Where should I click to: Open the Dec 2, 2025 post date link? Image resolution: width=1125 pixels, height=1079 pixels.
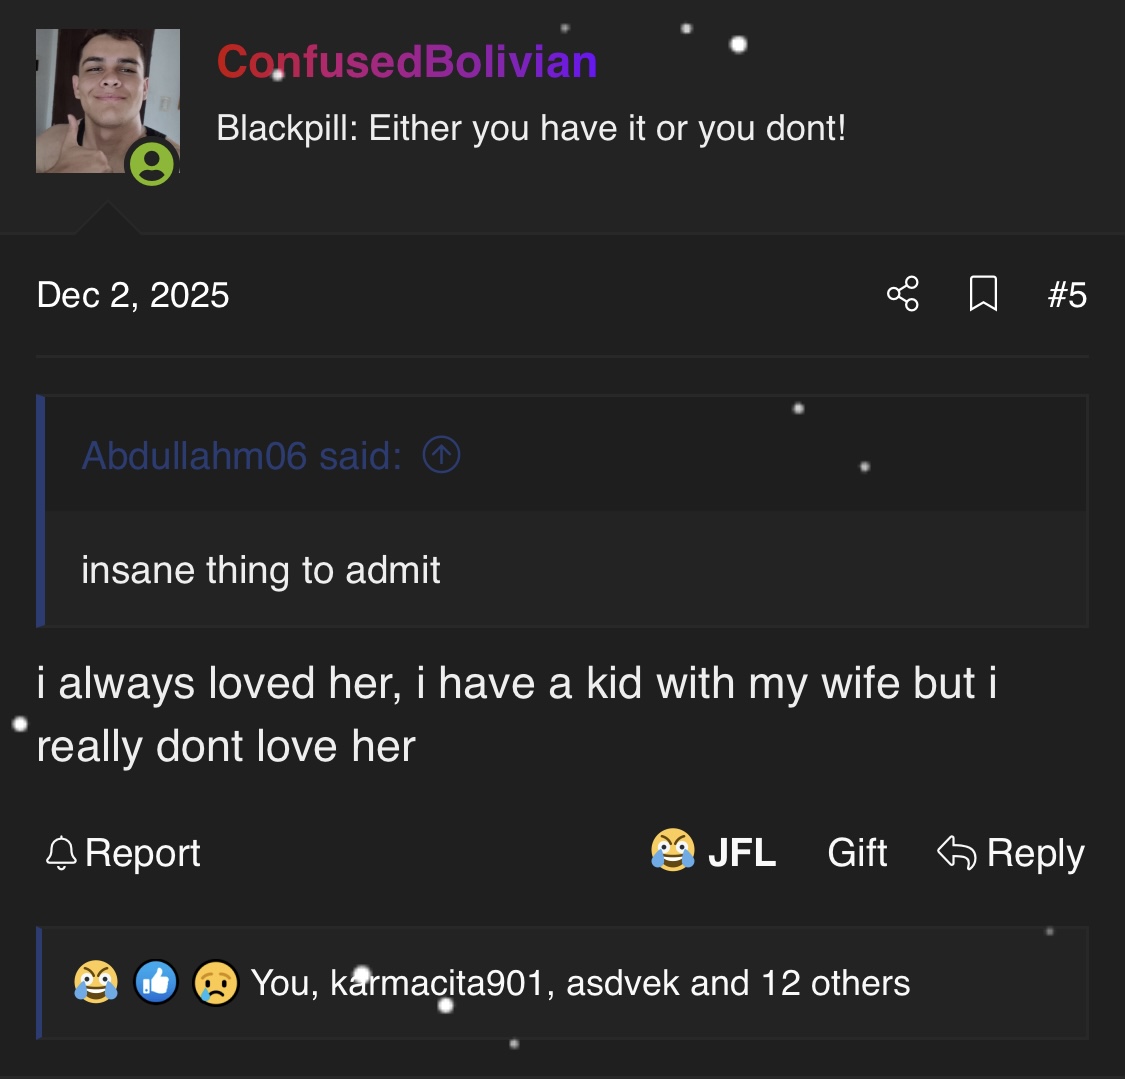(133, 295)
